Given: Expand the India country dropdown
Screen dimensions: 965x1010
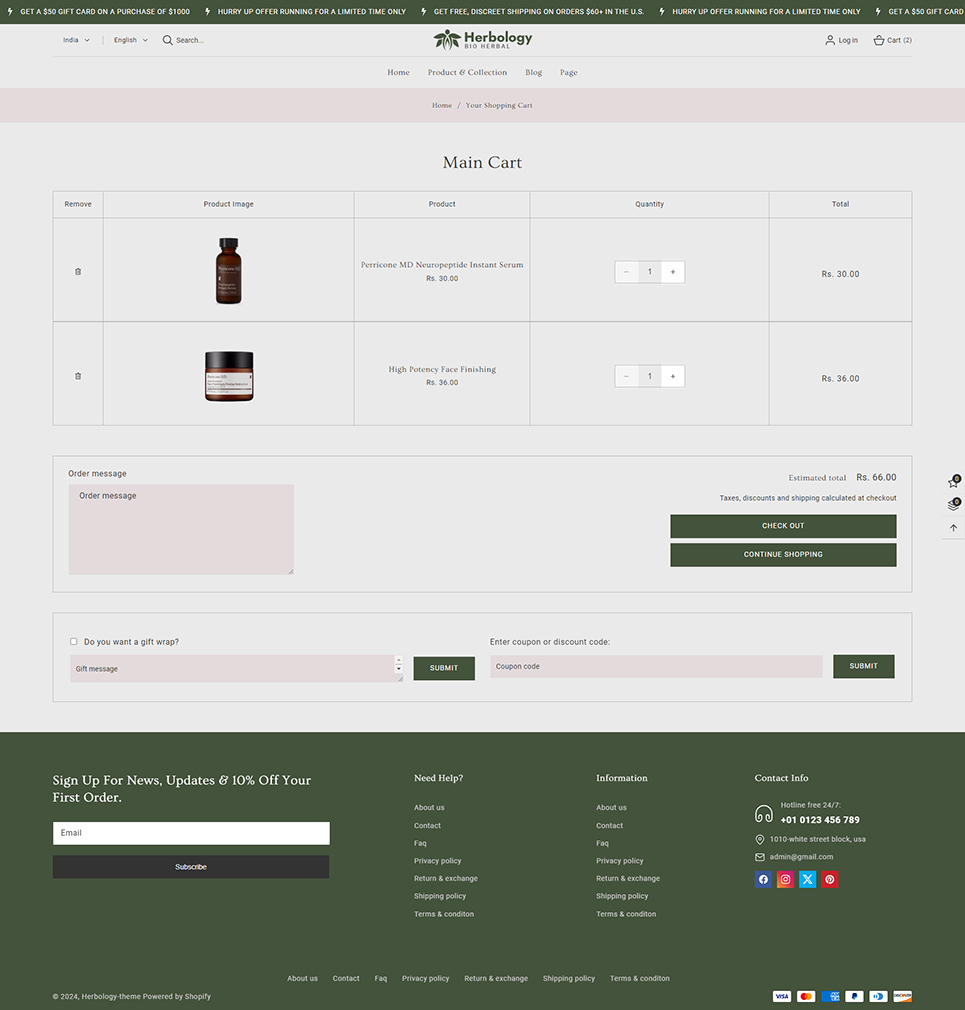Looking at the screenshot, I should click(76, 40).
